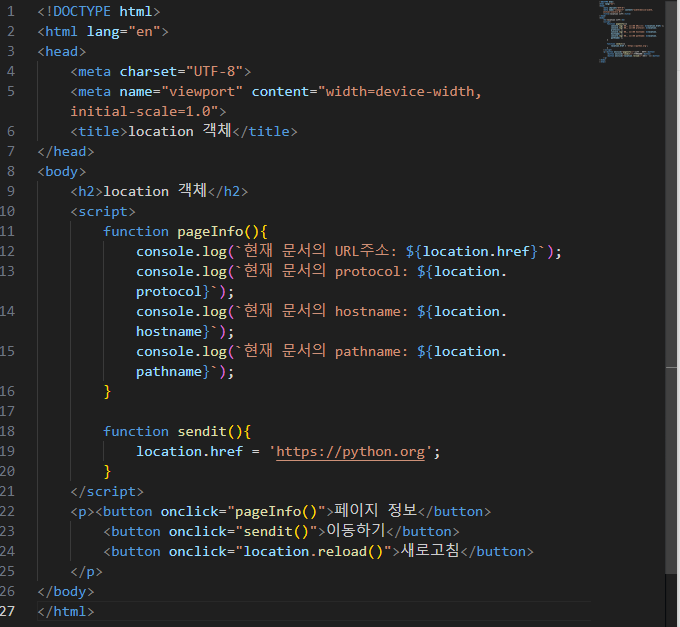This screenshot has width=680, height=627.
Task: Click wrapped 'pathname}`);' continuation line
Action: pos(185,372)
